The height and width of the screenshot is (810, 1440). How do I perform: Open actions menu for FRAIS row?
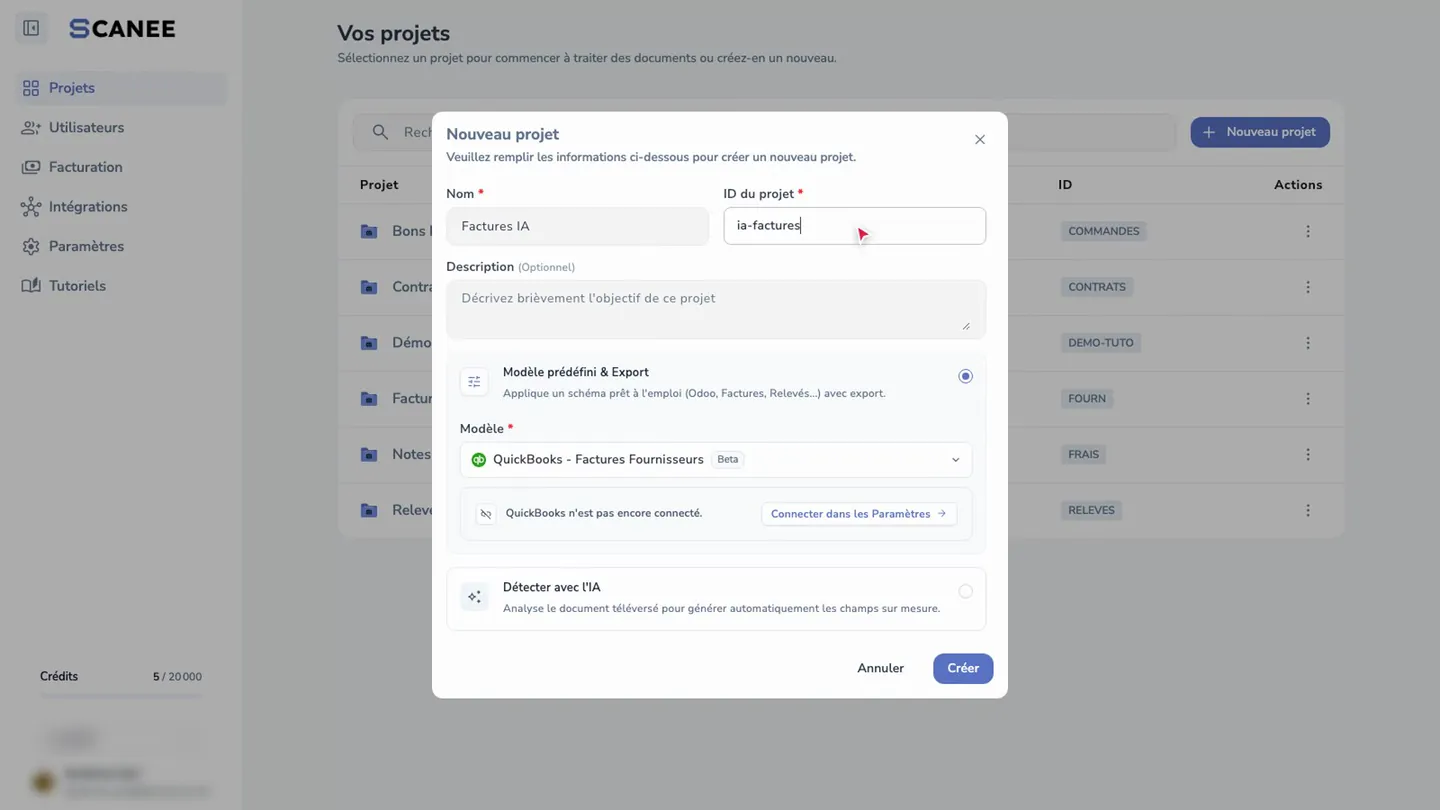[x=1308, y=454]
